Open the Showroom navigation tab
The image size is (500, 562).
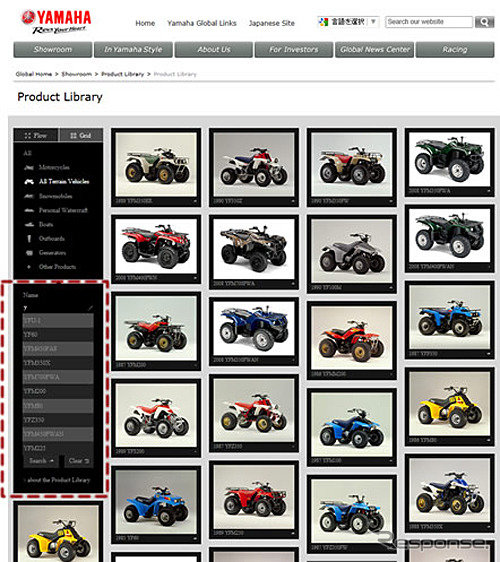pyautogui.click(x=53, y=49)
